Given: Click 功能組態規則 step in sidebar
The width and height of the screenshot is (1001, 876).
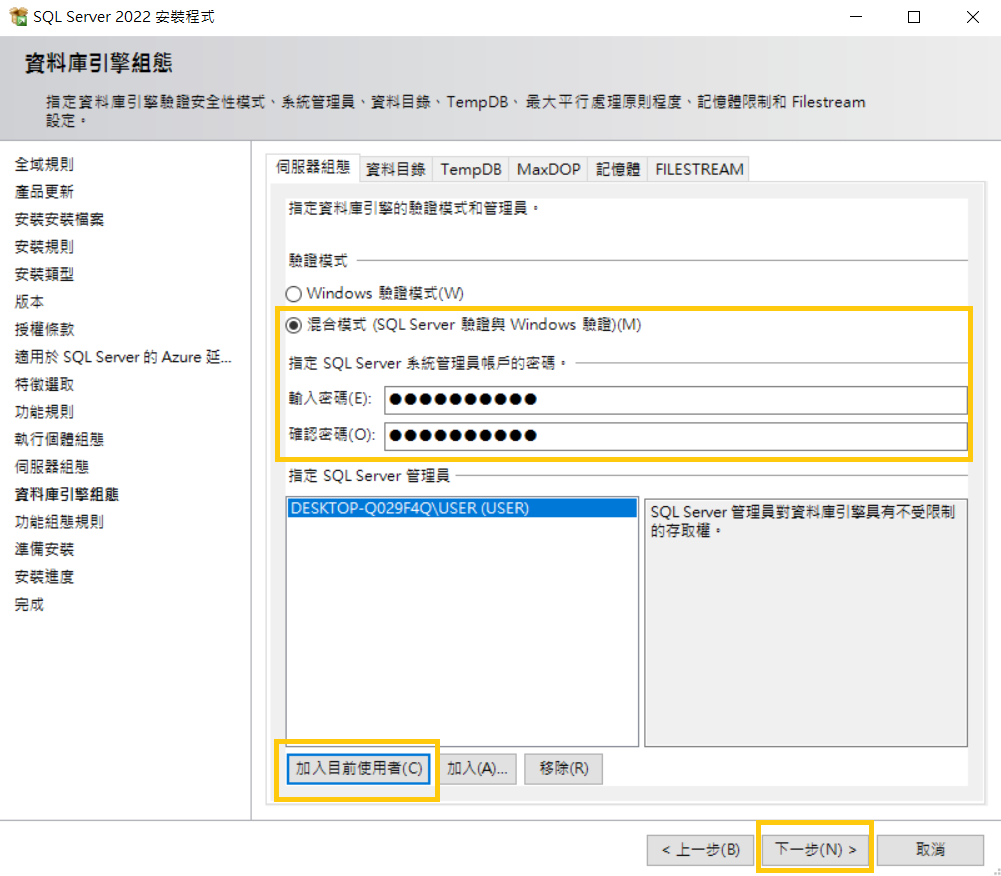Looking at the screenshot, I should tap(59, 522).
